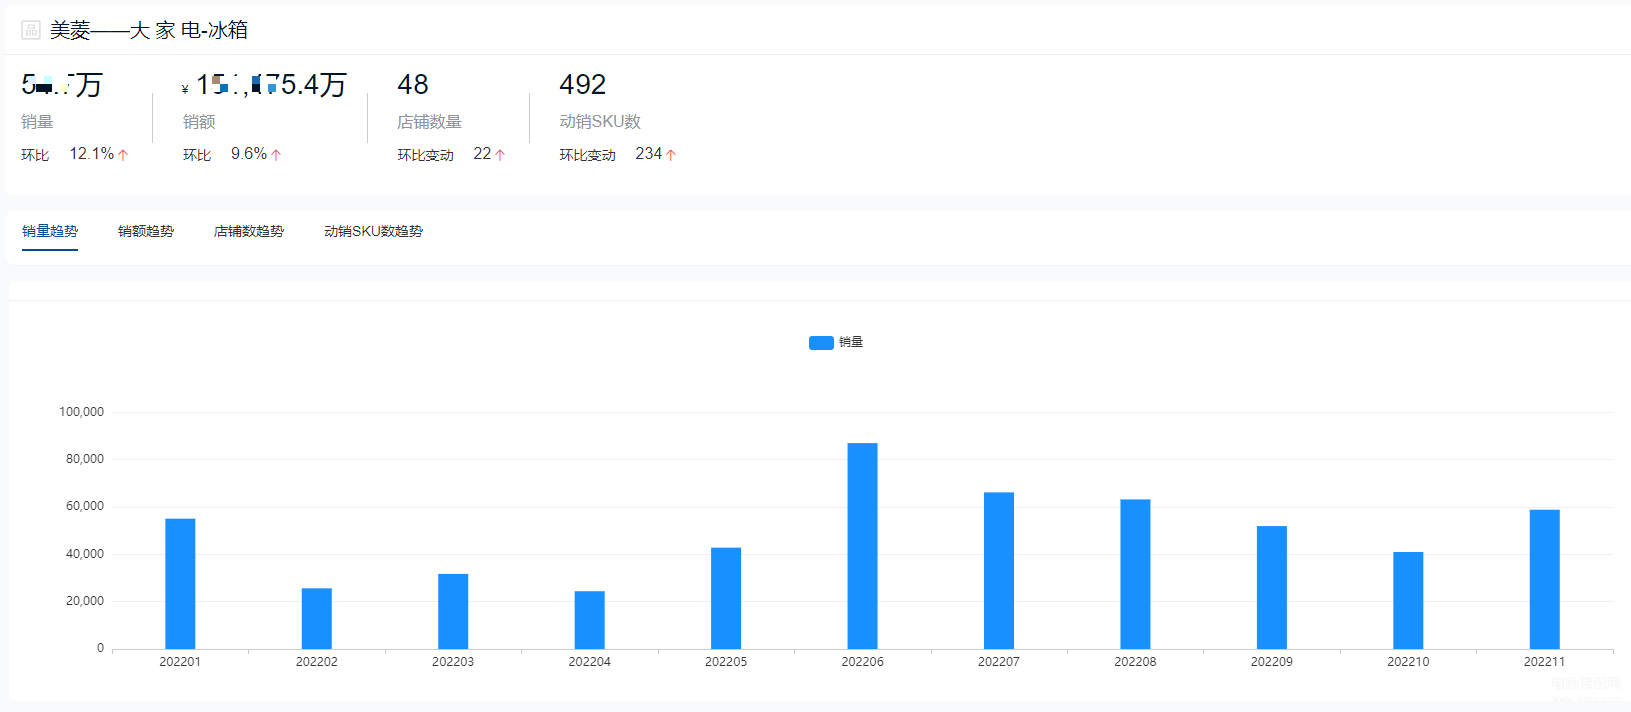Click the 202211 x-axis label
Viewport: 1631px width, 712px height.
point(1545,662)
